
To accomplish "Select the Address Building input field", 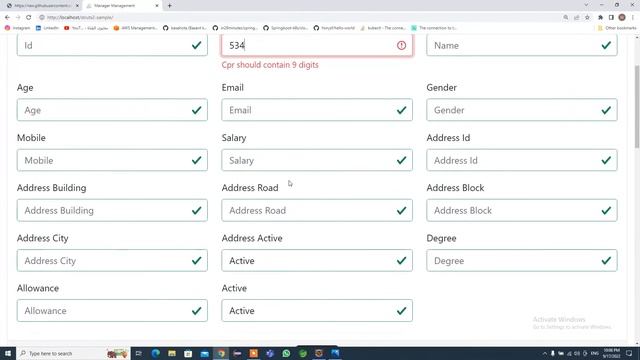I will [112, 210].
